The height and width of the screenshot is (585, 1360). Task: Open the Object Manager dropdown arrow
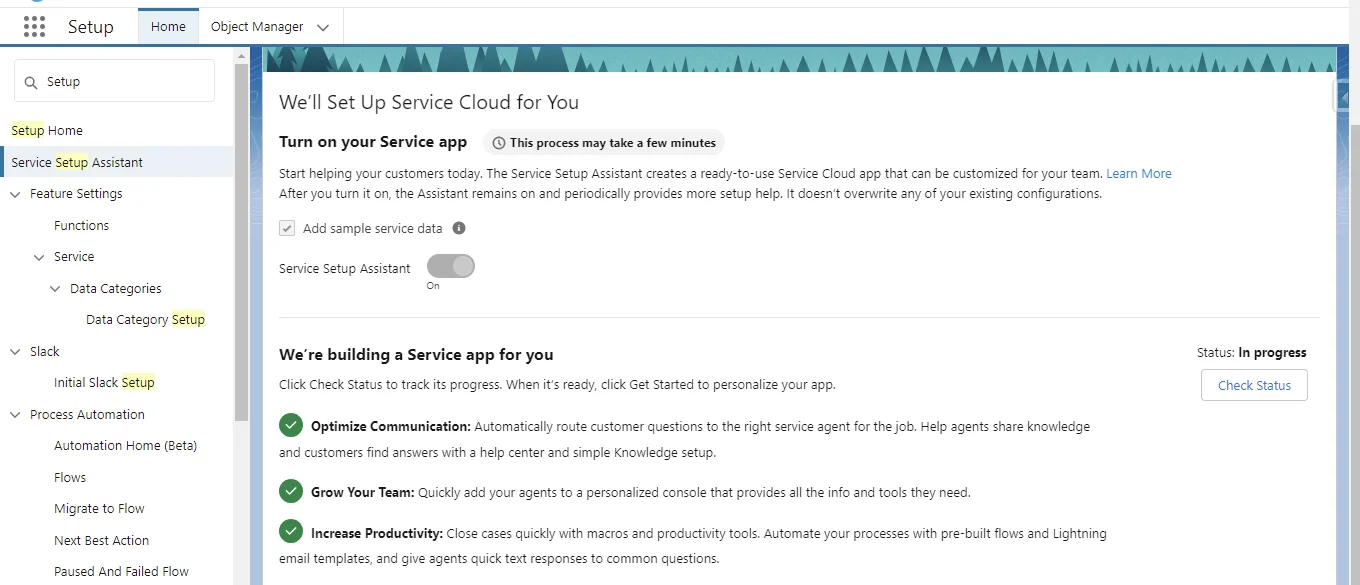(322, 29)
